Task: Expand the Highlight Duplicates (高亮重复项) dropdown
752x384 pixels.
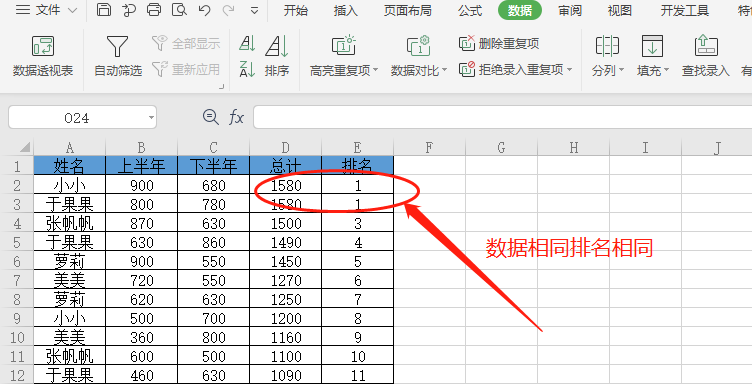Action: click(376, 70)
